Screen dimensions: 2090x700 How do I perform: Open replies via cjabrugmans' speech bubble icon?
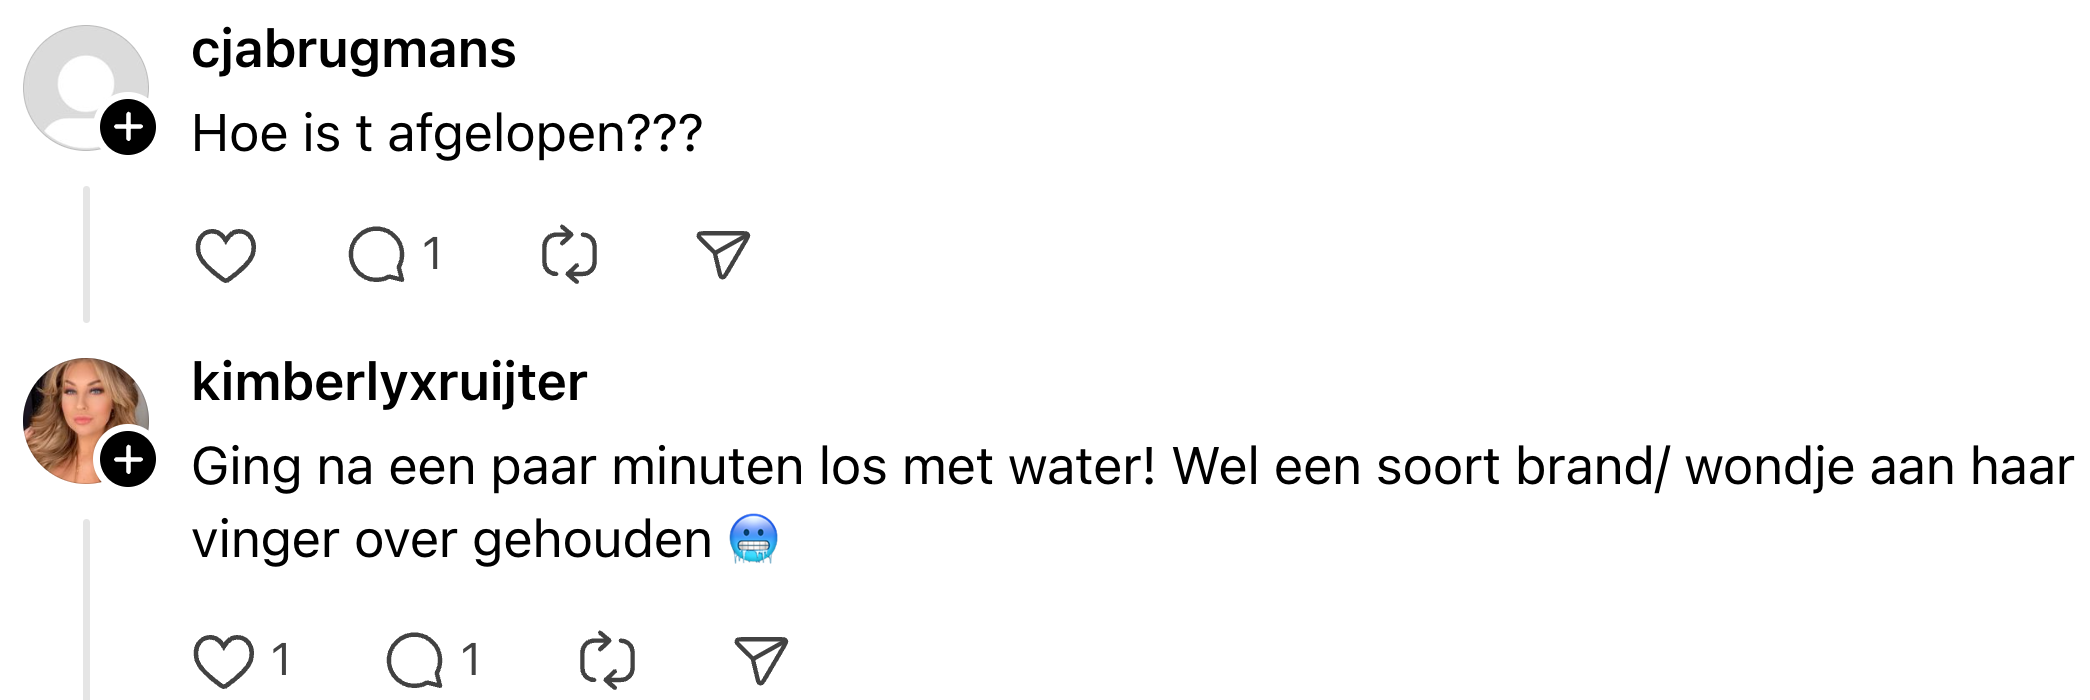376,256
